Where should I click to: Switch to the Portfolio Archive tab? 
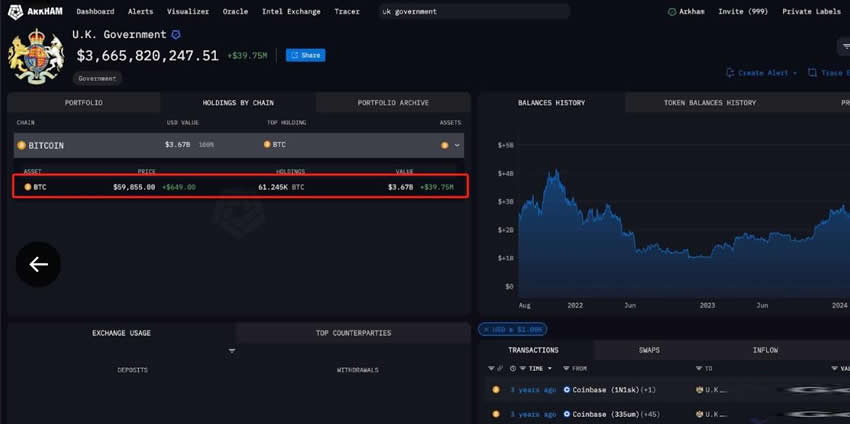coord(393,103)
